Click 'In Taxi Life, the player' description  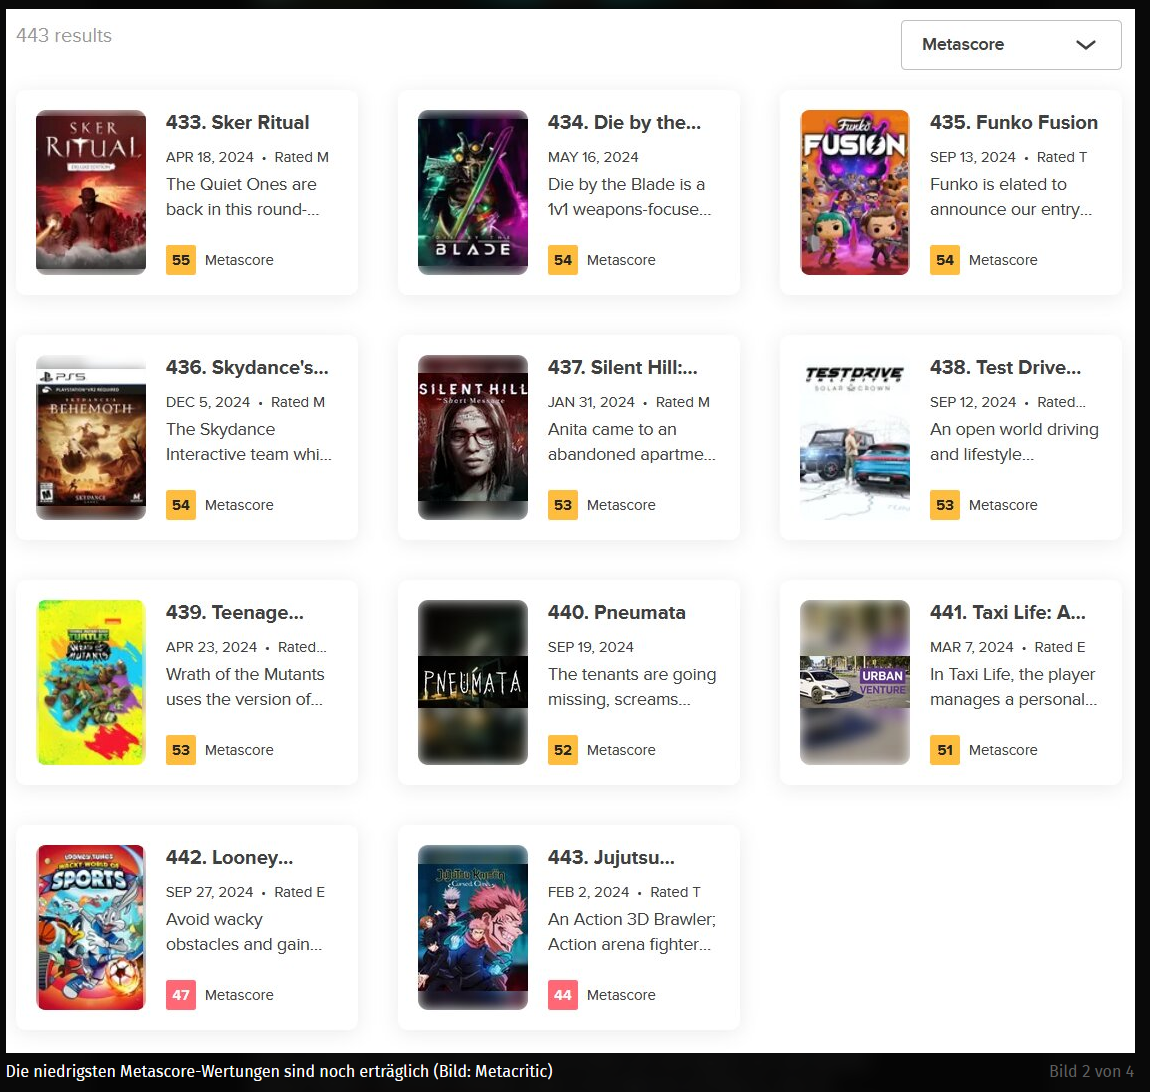coord(1014,687)
